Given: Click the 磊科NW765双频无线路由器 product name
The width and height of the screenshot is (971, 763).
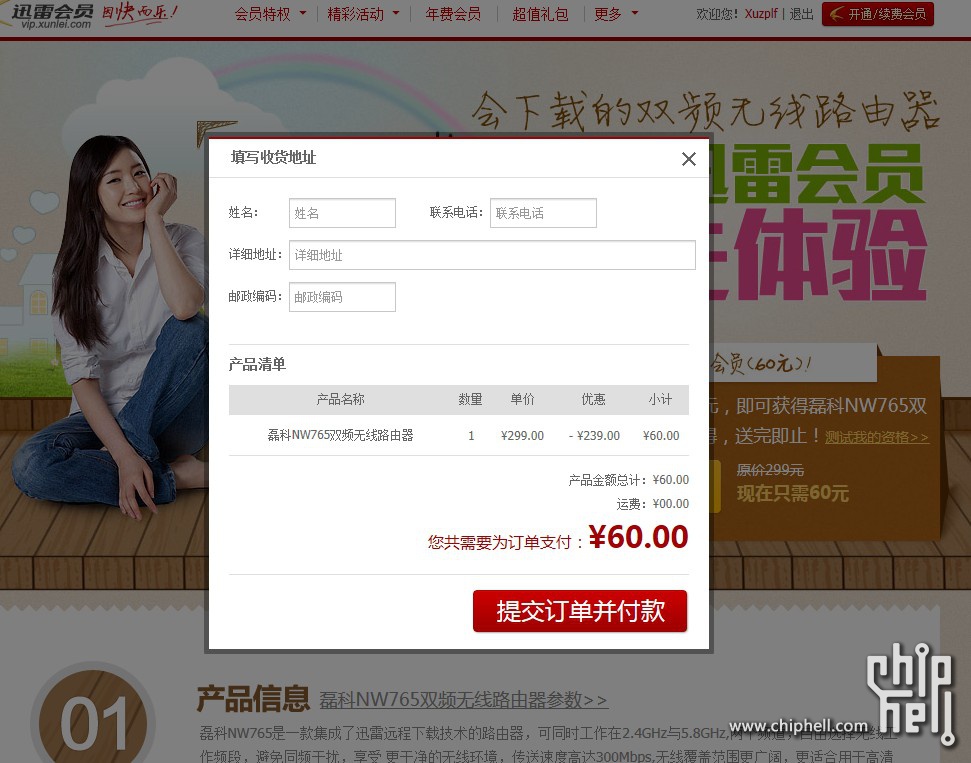Looking at the screenshot, I should pos(341,435).
